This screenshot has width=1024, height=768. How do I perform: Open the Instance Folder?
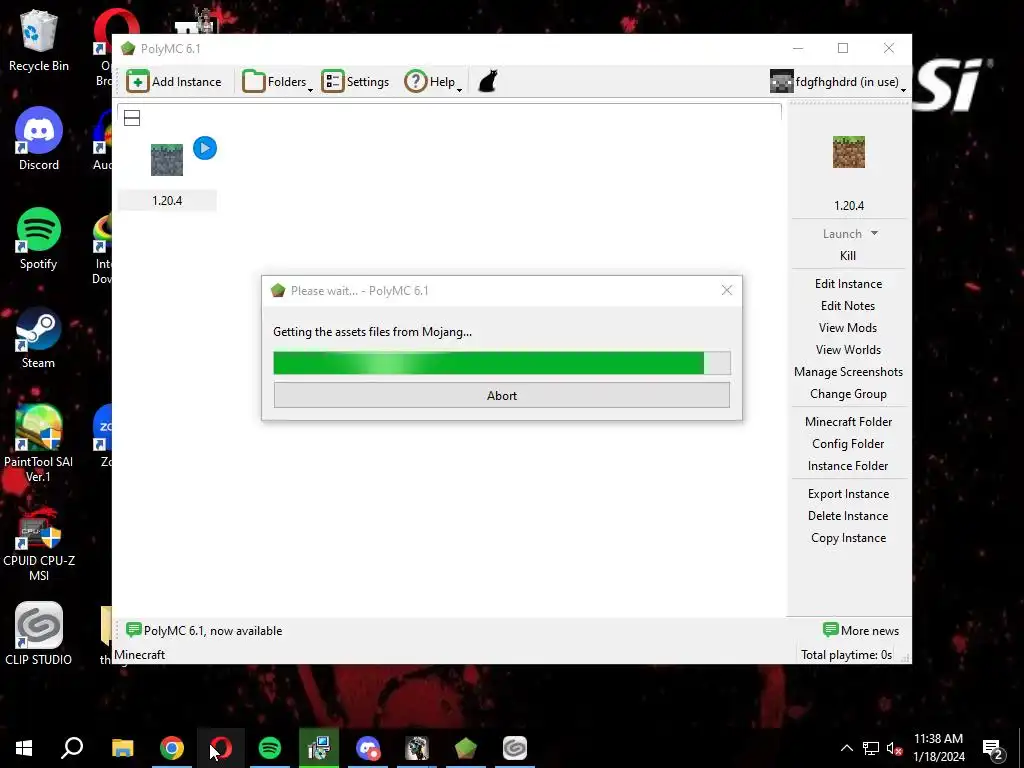pyautogui.click(x=848, y=466)
